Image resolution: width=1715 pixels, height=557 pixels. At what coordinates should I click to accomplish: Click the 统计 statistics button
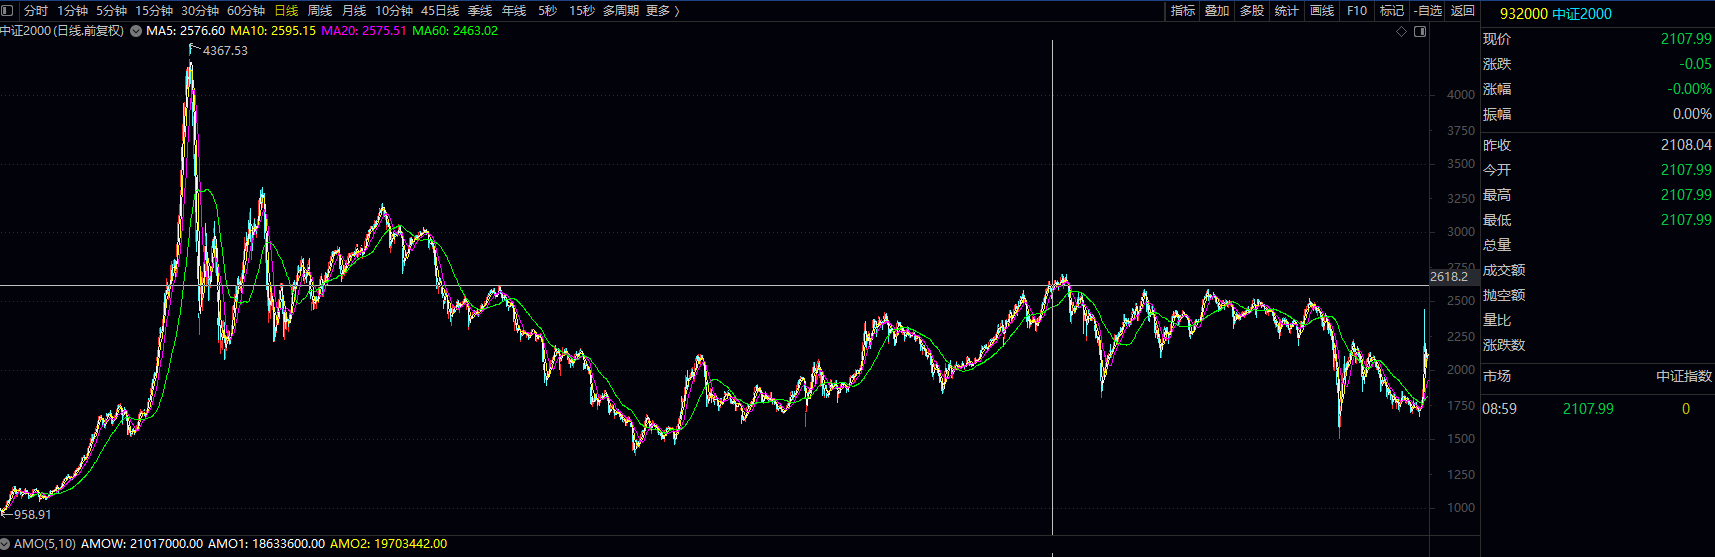pos(1287,11)
